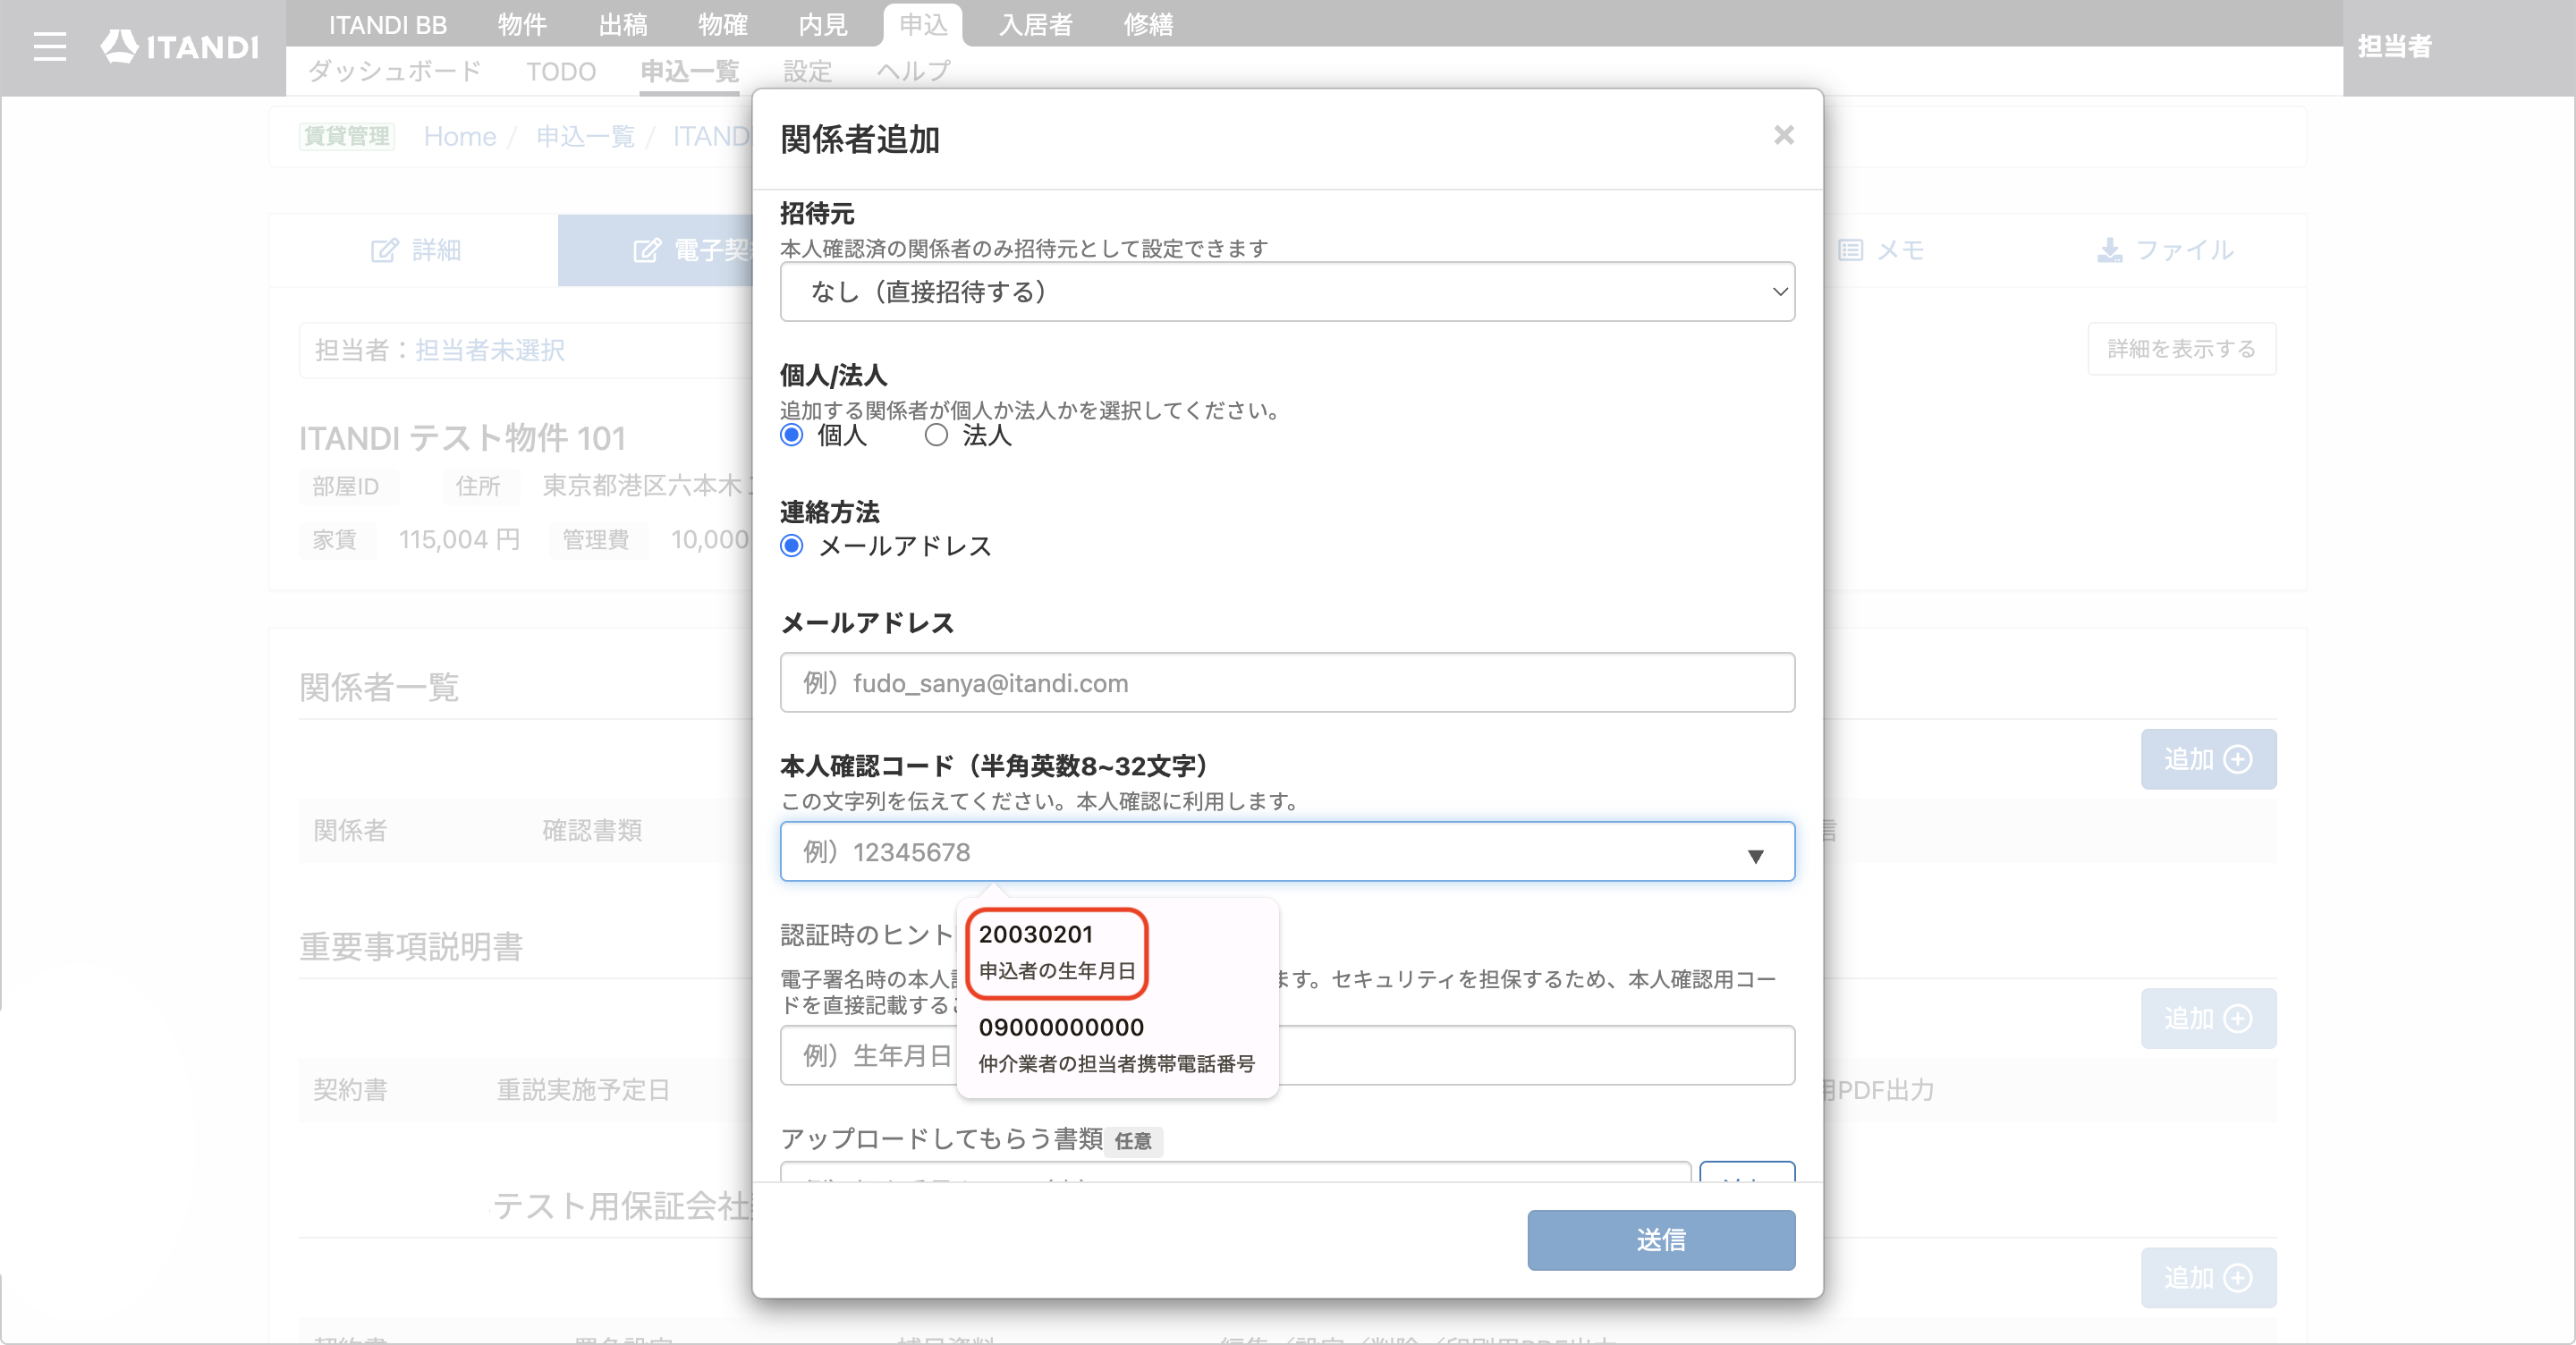
Task: Open the 物件 top menu
Action: click(522, 24)
